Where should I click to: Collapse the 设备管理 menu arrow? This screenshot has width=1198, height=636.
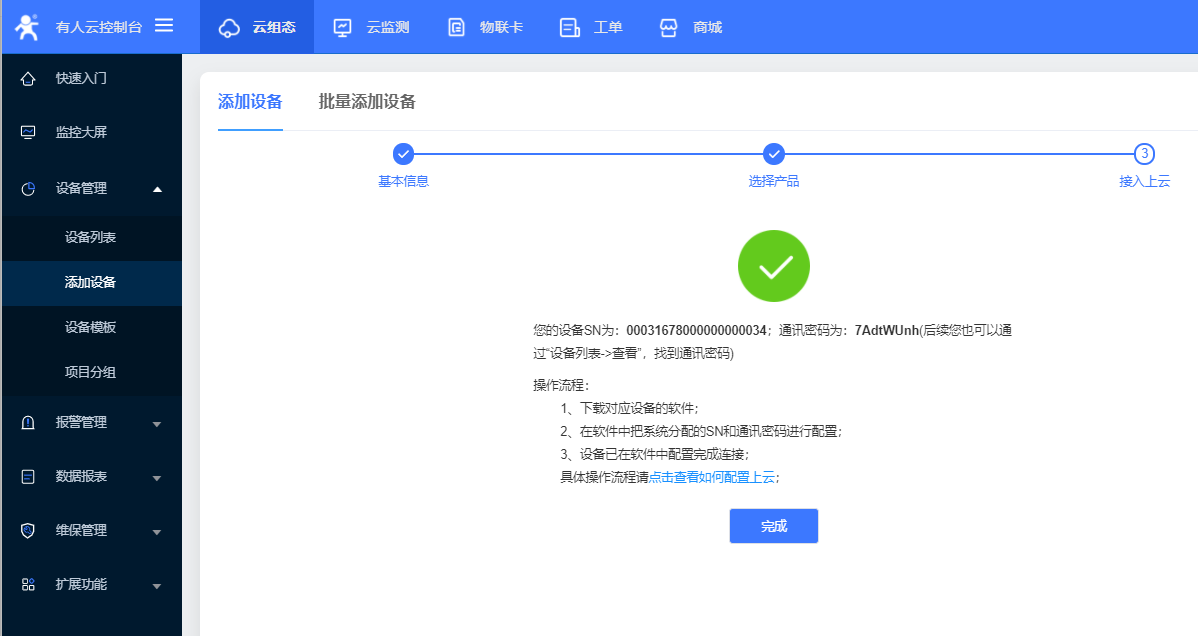pos(157,189)
